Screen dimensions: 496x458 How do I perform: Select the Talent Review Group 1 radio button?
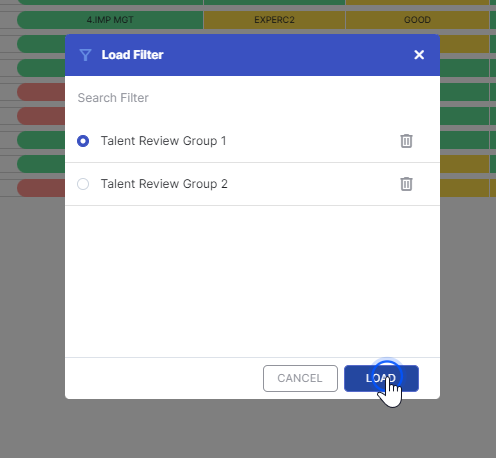point(83,141)
